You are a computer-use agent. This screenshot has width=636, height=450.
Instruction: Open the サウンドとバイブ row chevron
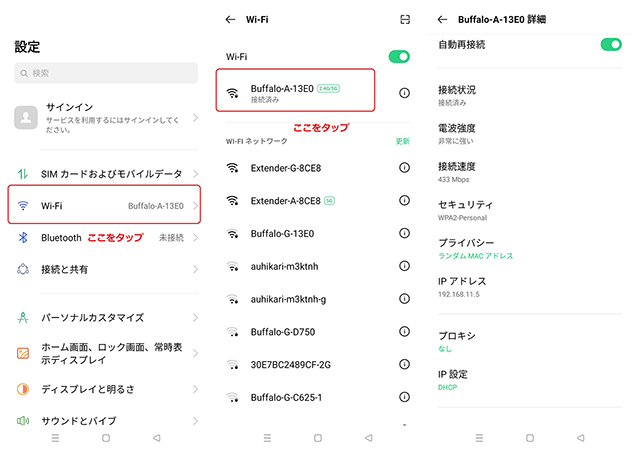[x=196, y=421]
